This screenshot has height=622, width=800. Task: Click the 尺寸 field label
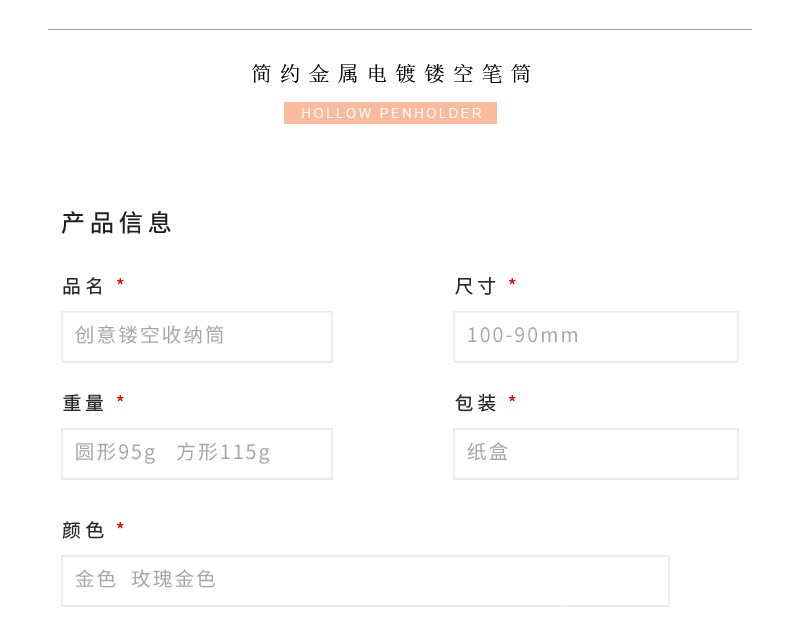click(x=476, y=286)
